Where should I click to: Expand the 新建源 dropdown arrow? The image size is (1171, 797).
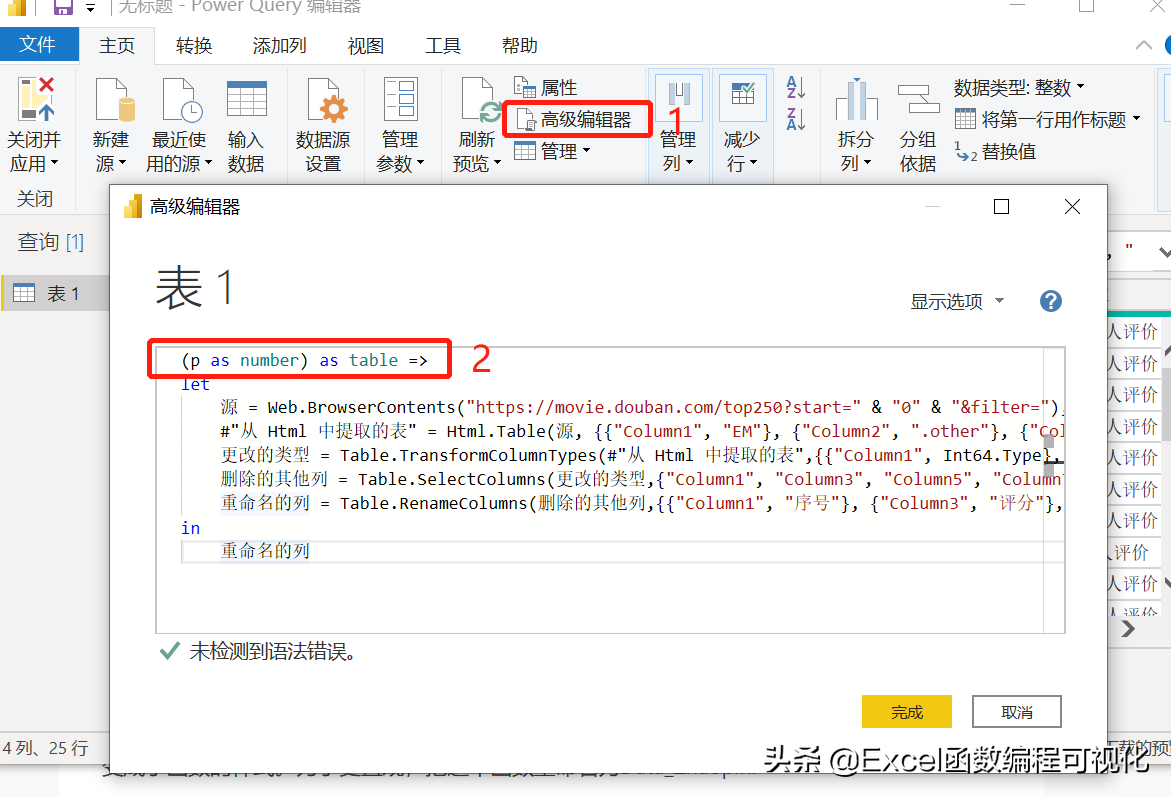pyautogui.click(x=122, y=164)
